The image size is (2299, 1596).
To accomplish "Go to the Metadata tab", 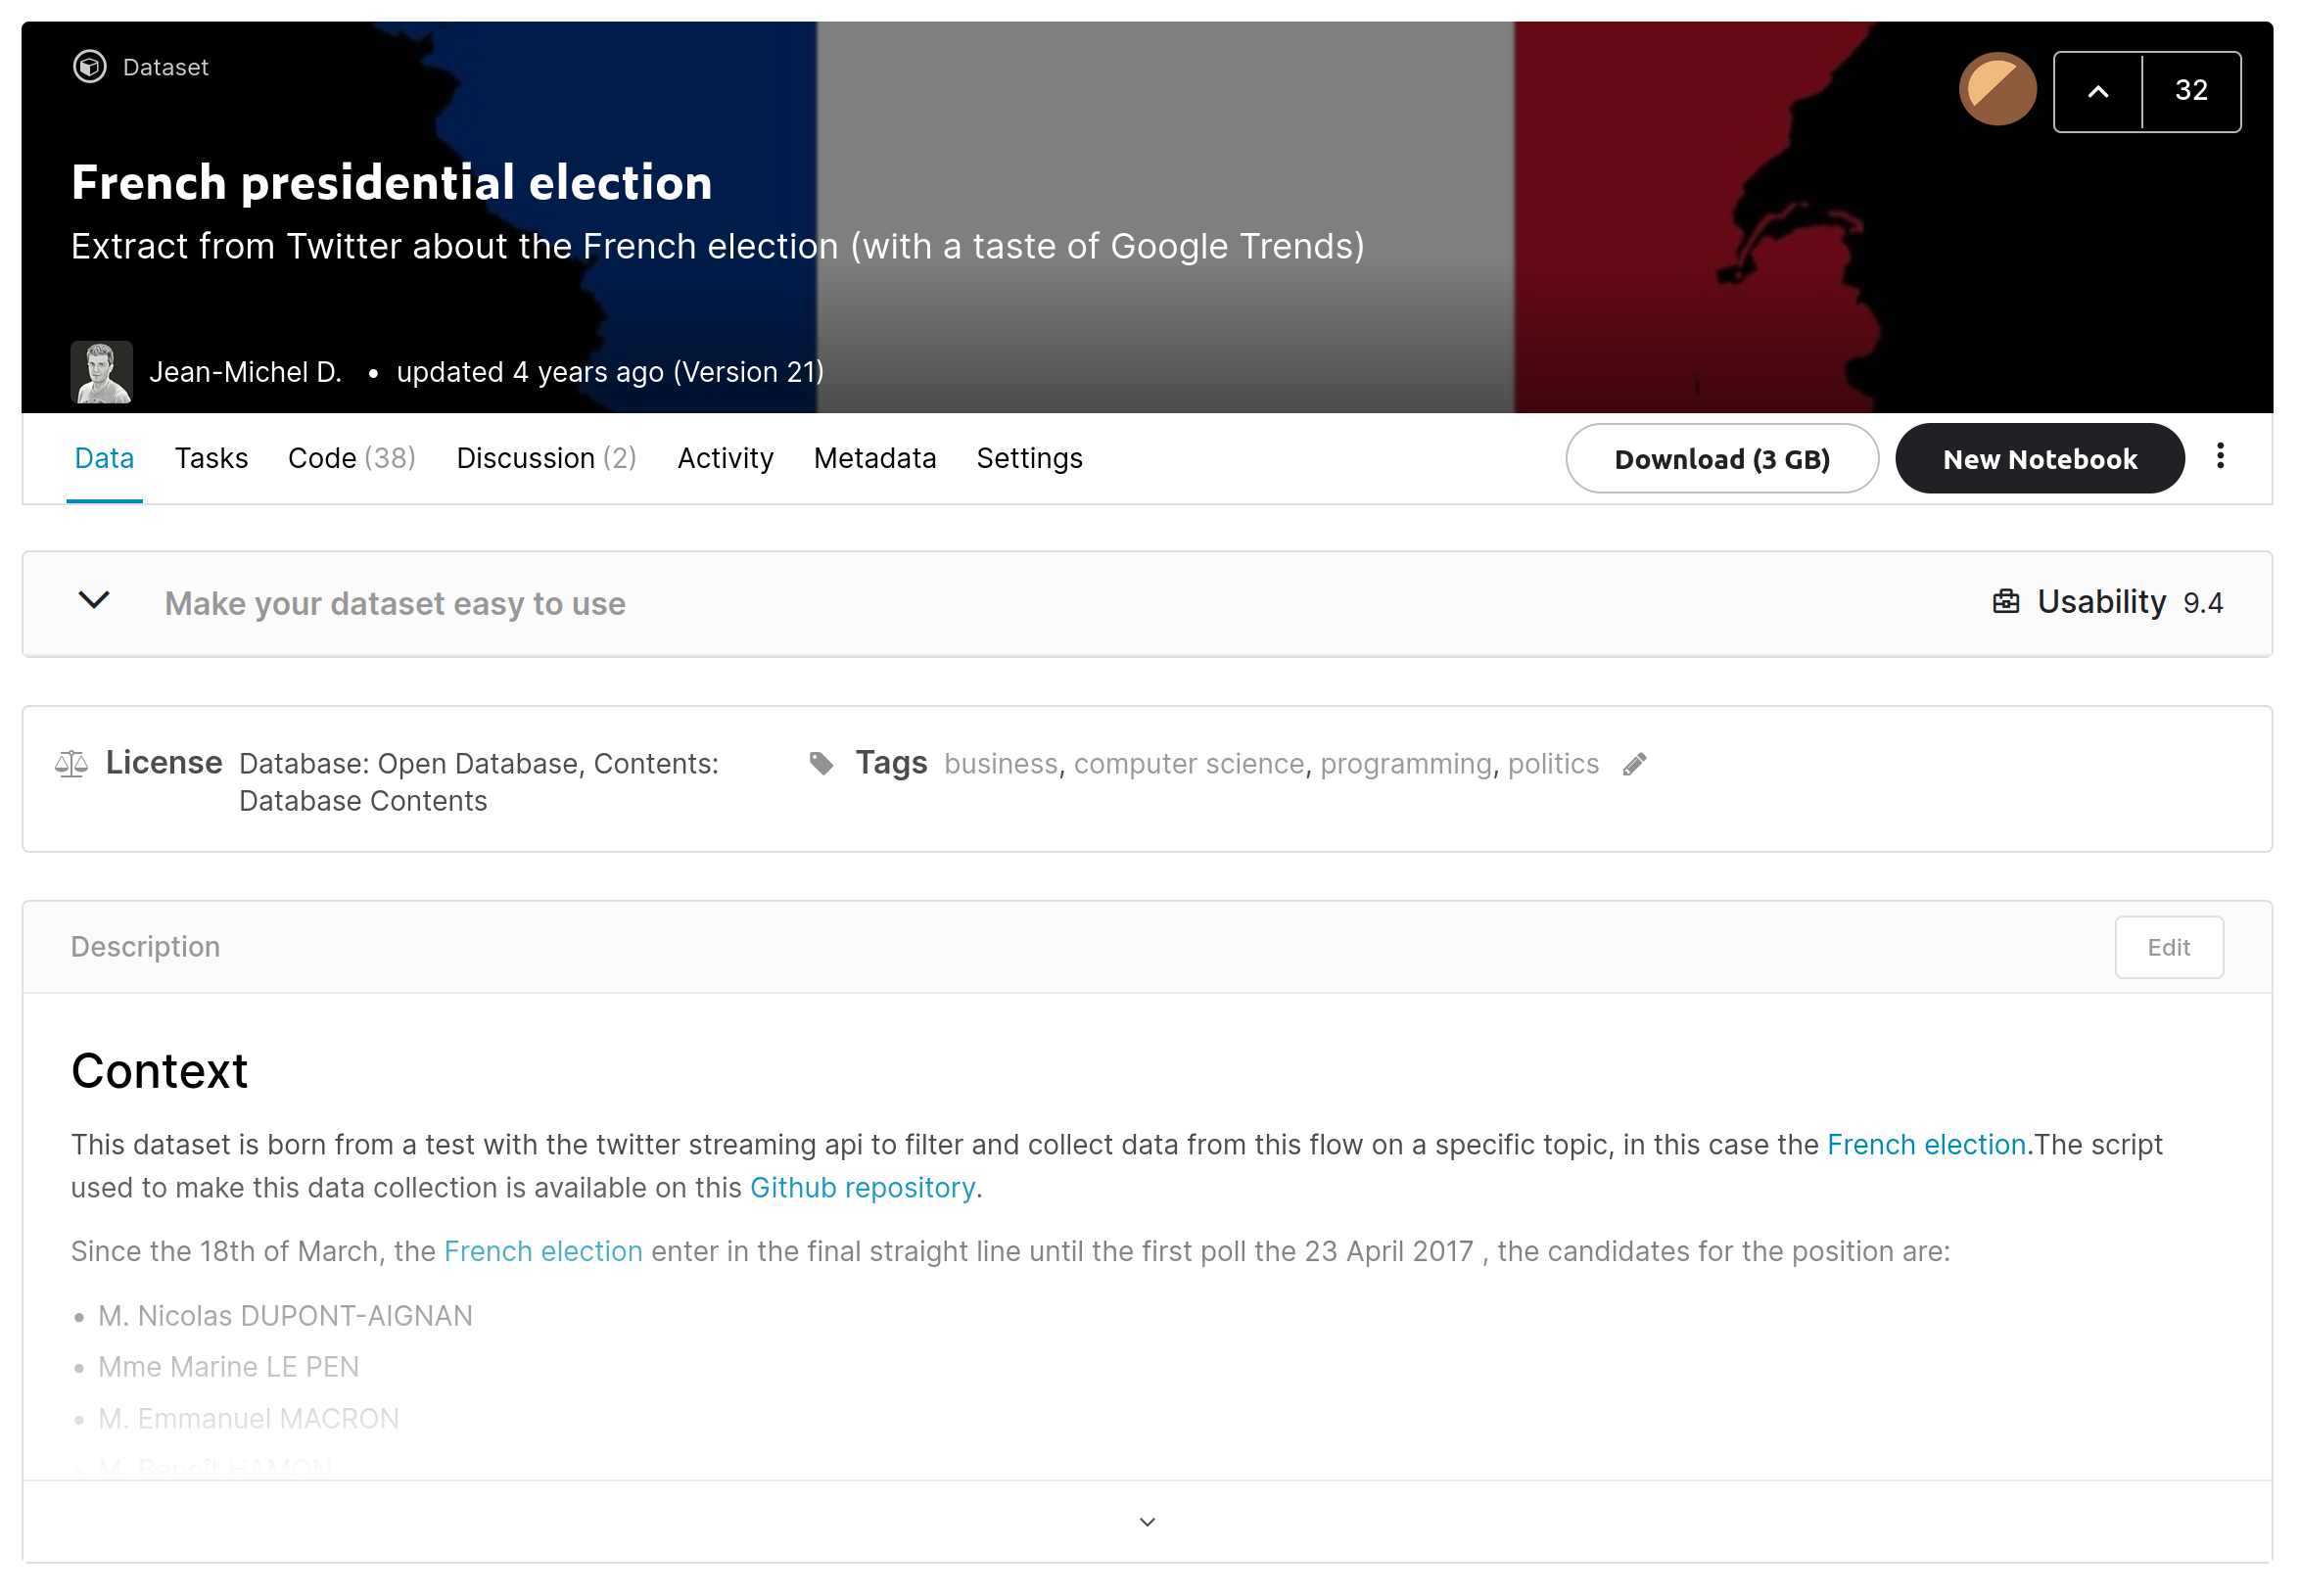I will click(x=874, y=458).
